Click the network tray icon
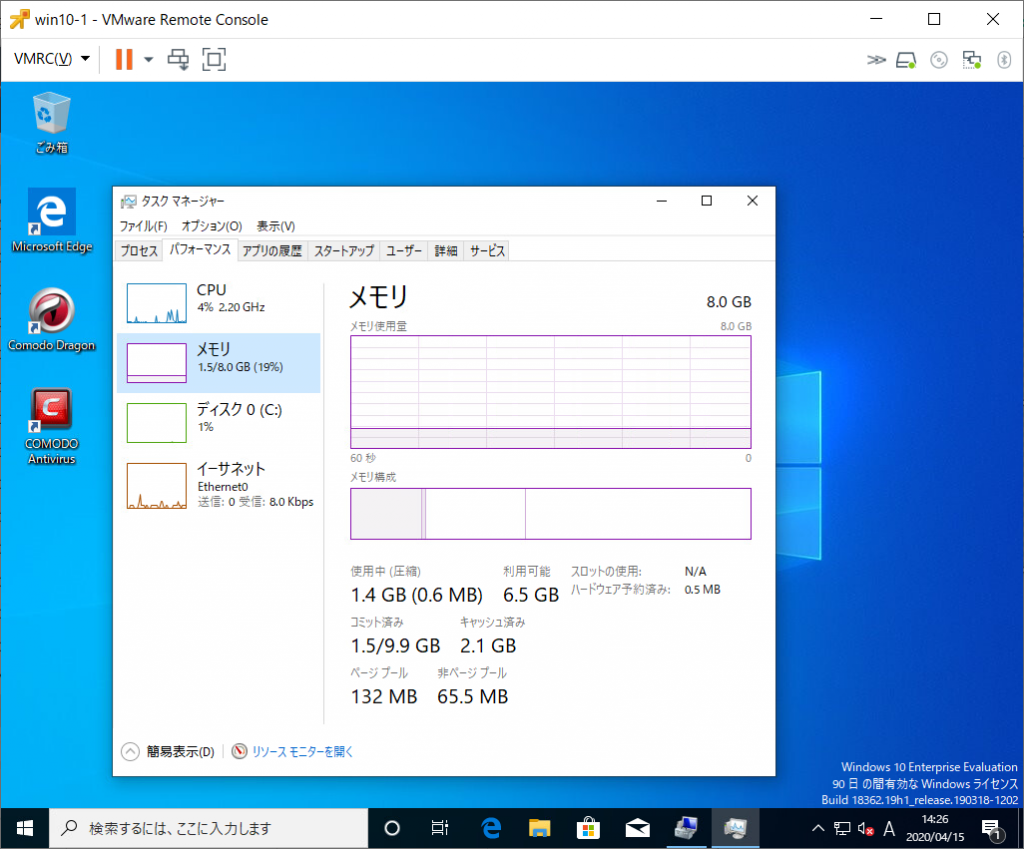This screenshot has width=1024, height=849. [x=842, y=829]
